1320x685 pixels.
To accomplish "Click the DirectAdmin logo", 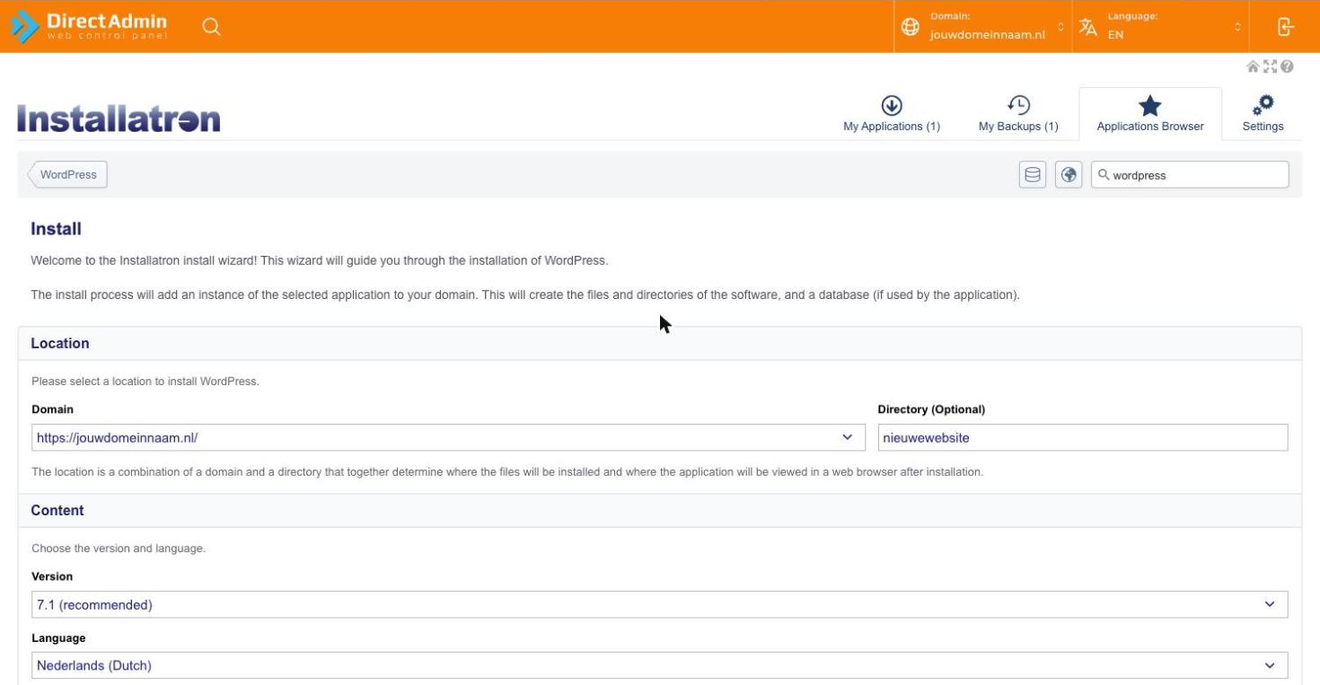I will [x=89, y=26].
